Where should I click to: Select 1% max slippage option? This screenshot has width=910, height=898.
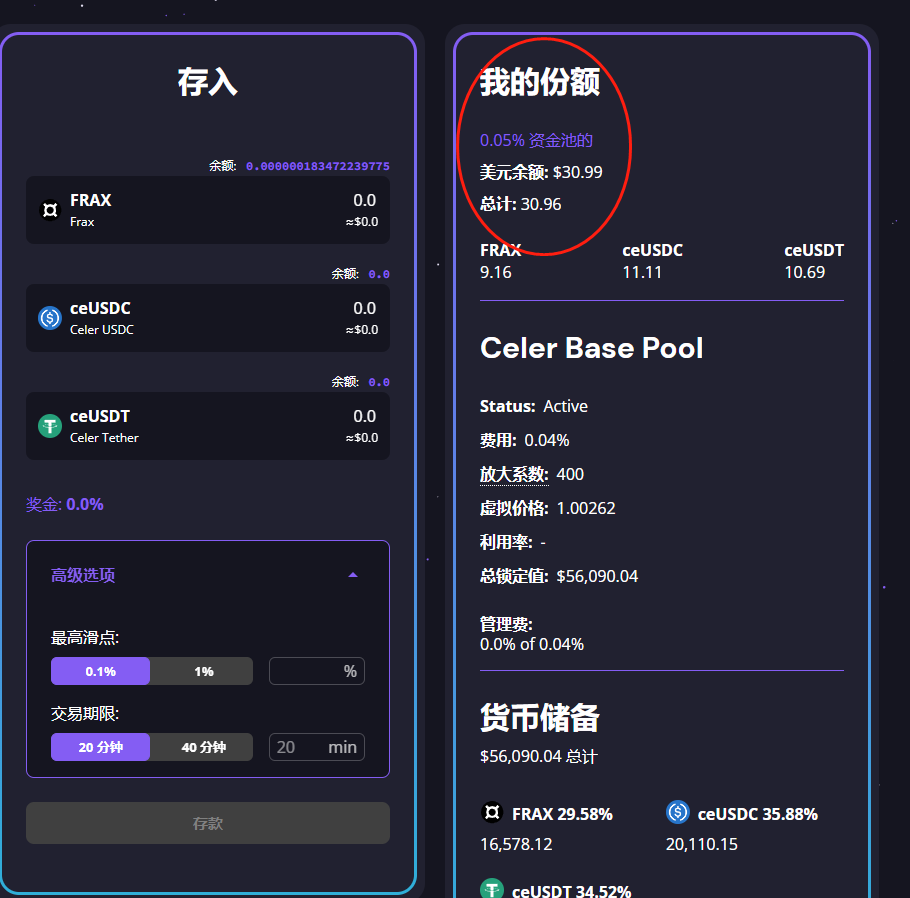click(x=203, y=671)
